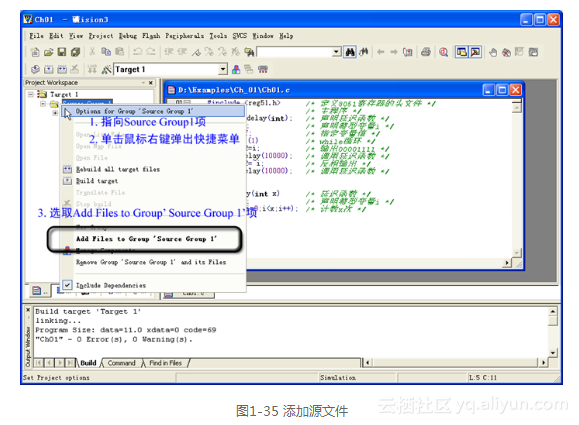This screenshot has height=425, width=579.
Task: Click the Build target toolbar icon
Action: pyautogui.click(x=48, y=69)
